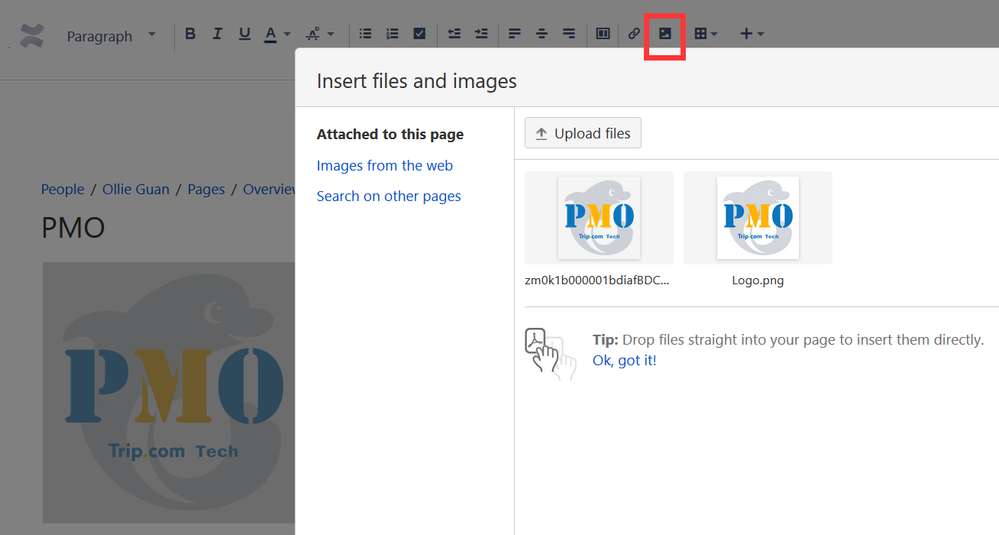Image resolution: width=999 pixels, height=535 pixels.
Task: Toggle bold formatting
Action: [190, 34]
